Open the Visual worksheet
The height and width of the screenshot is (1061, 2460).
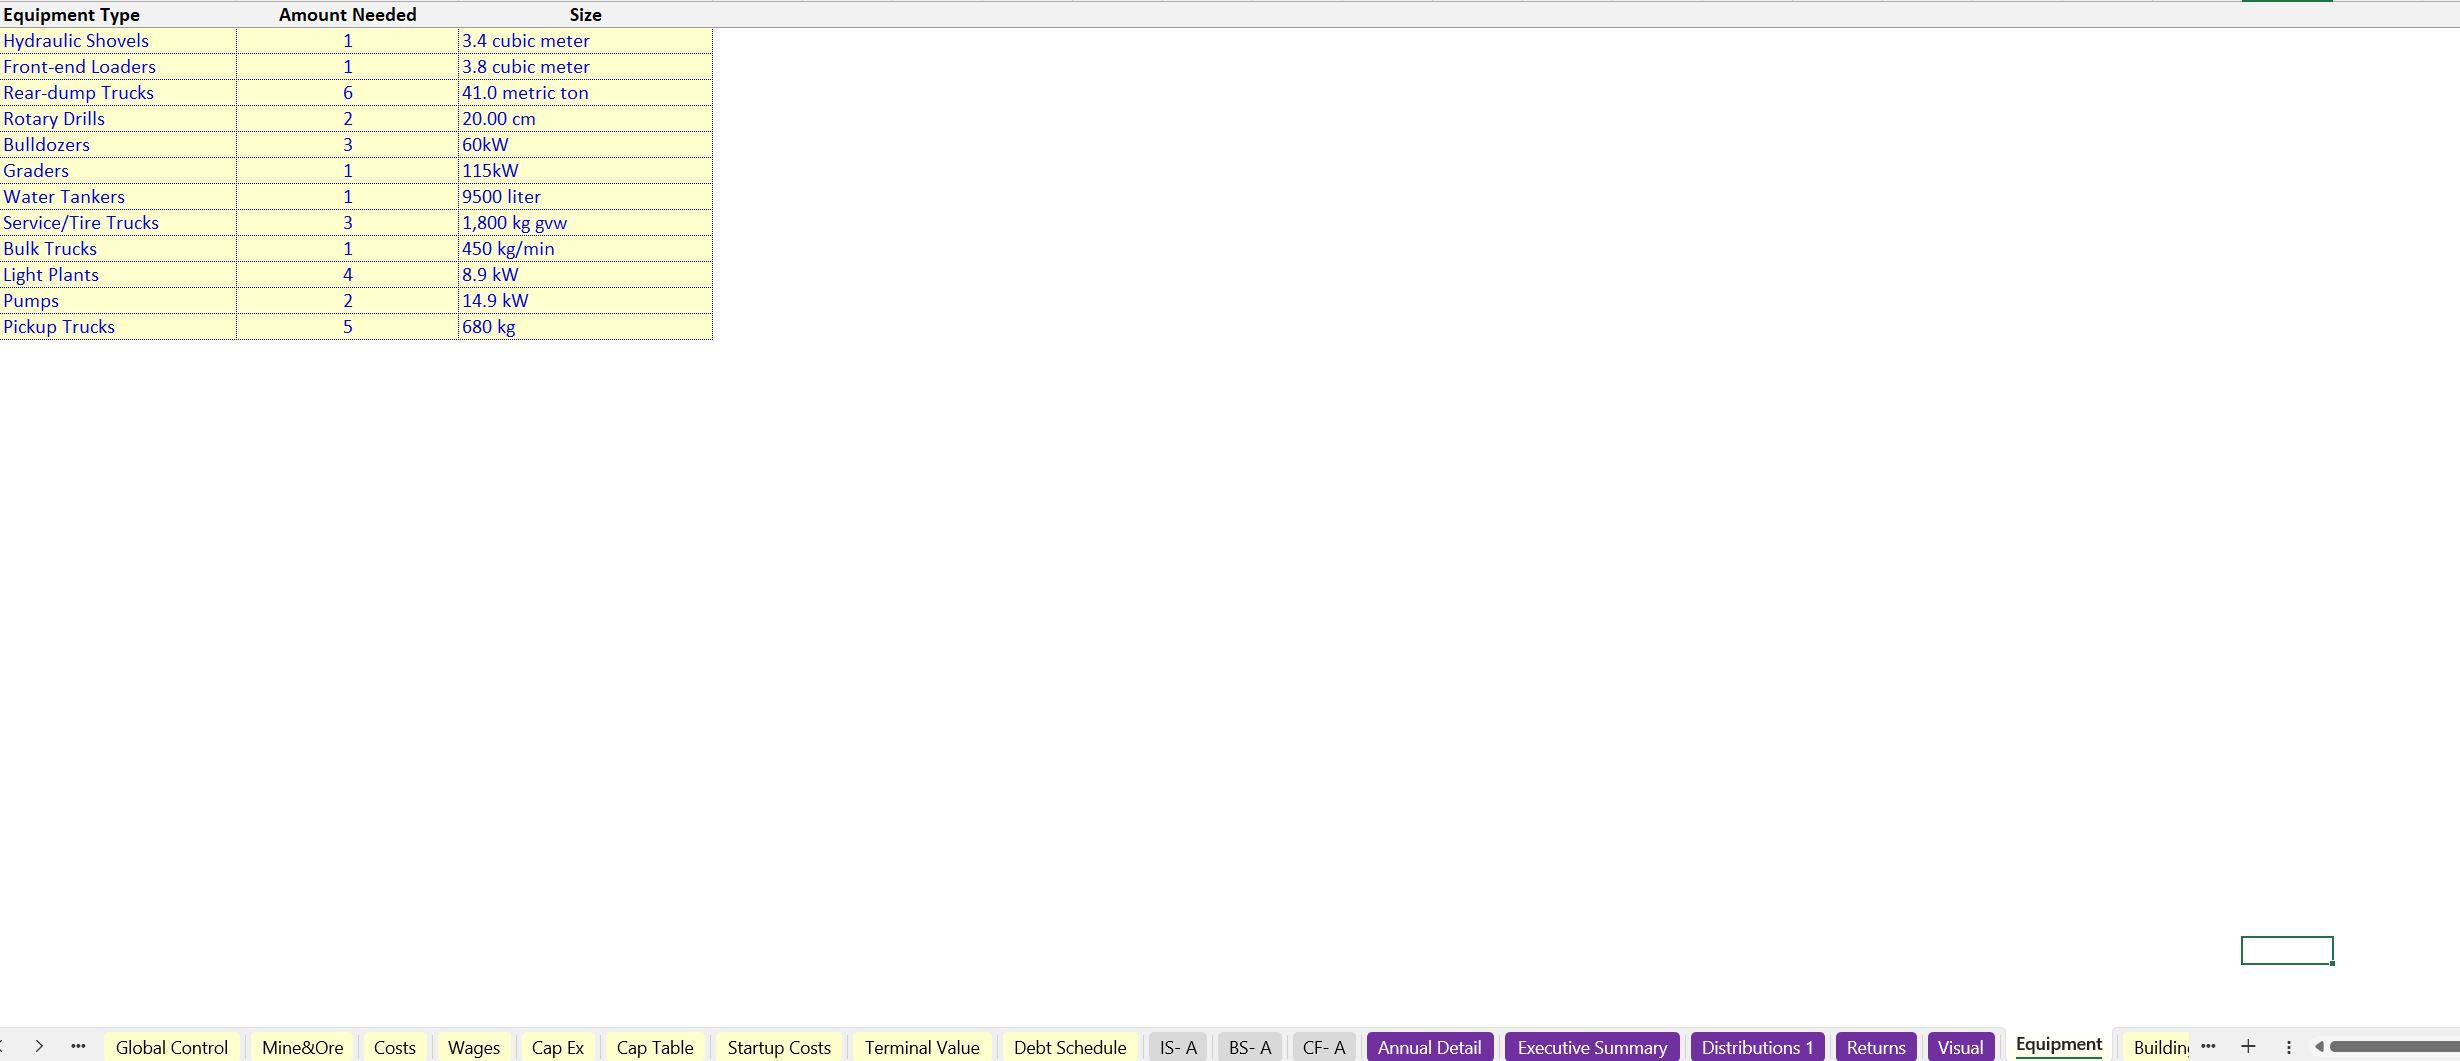[1959, 1046]
